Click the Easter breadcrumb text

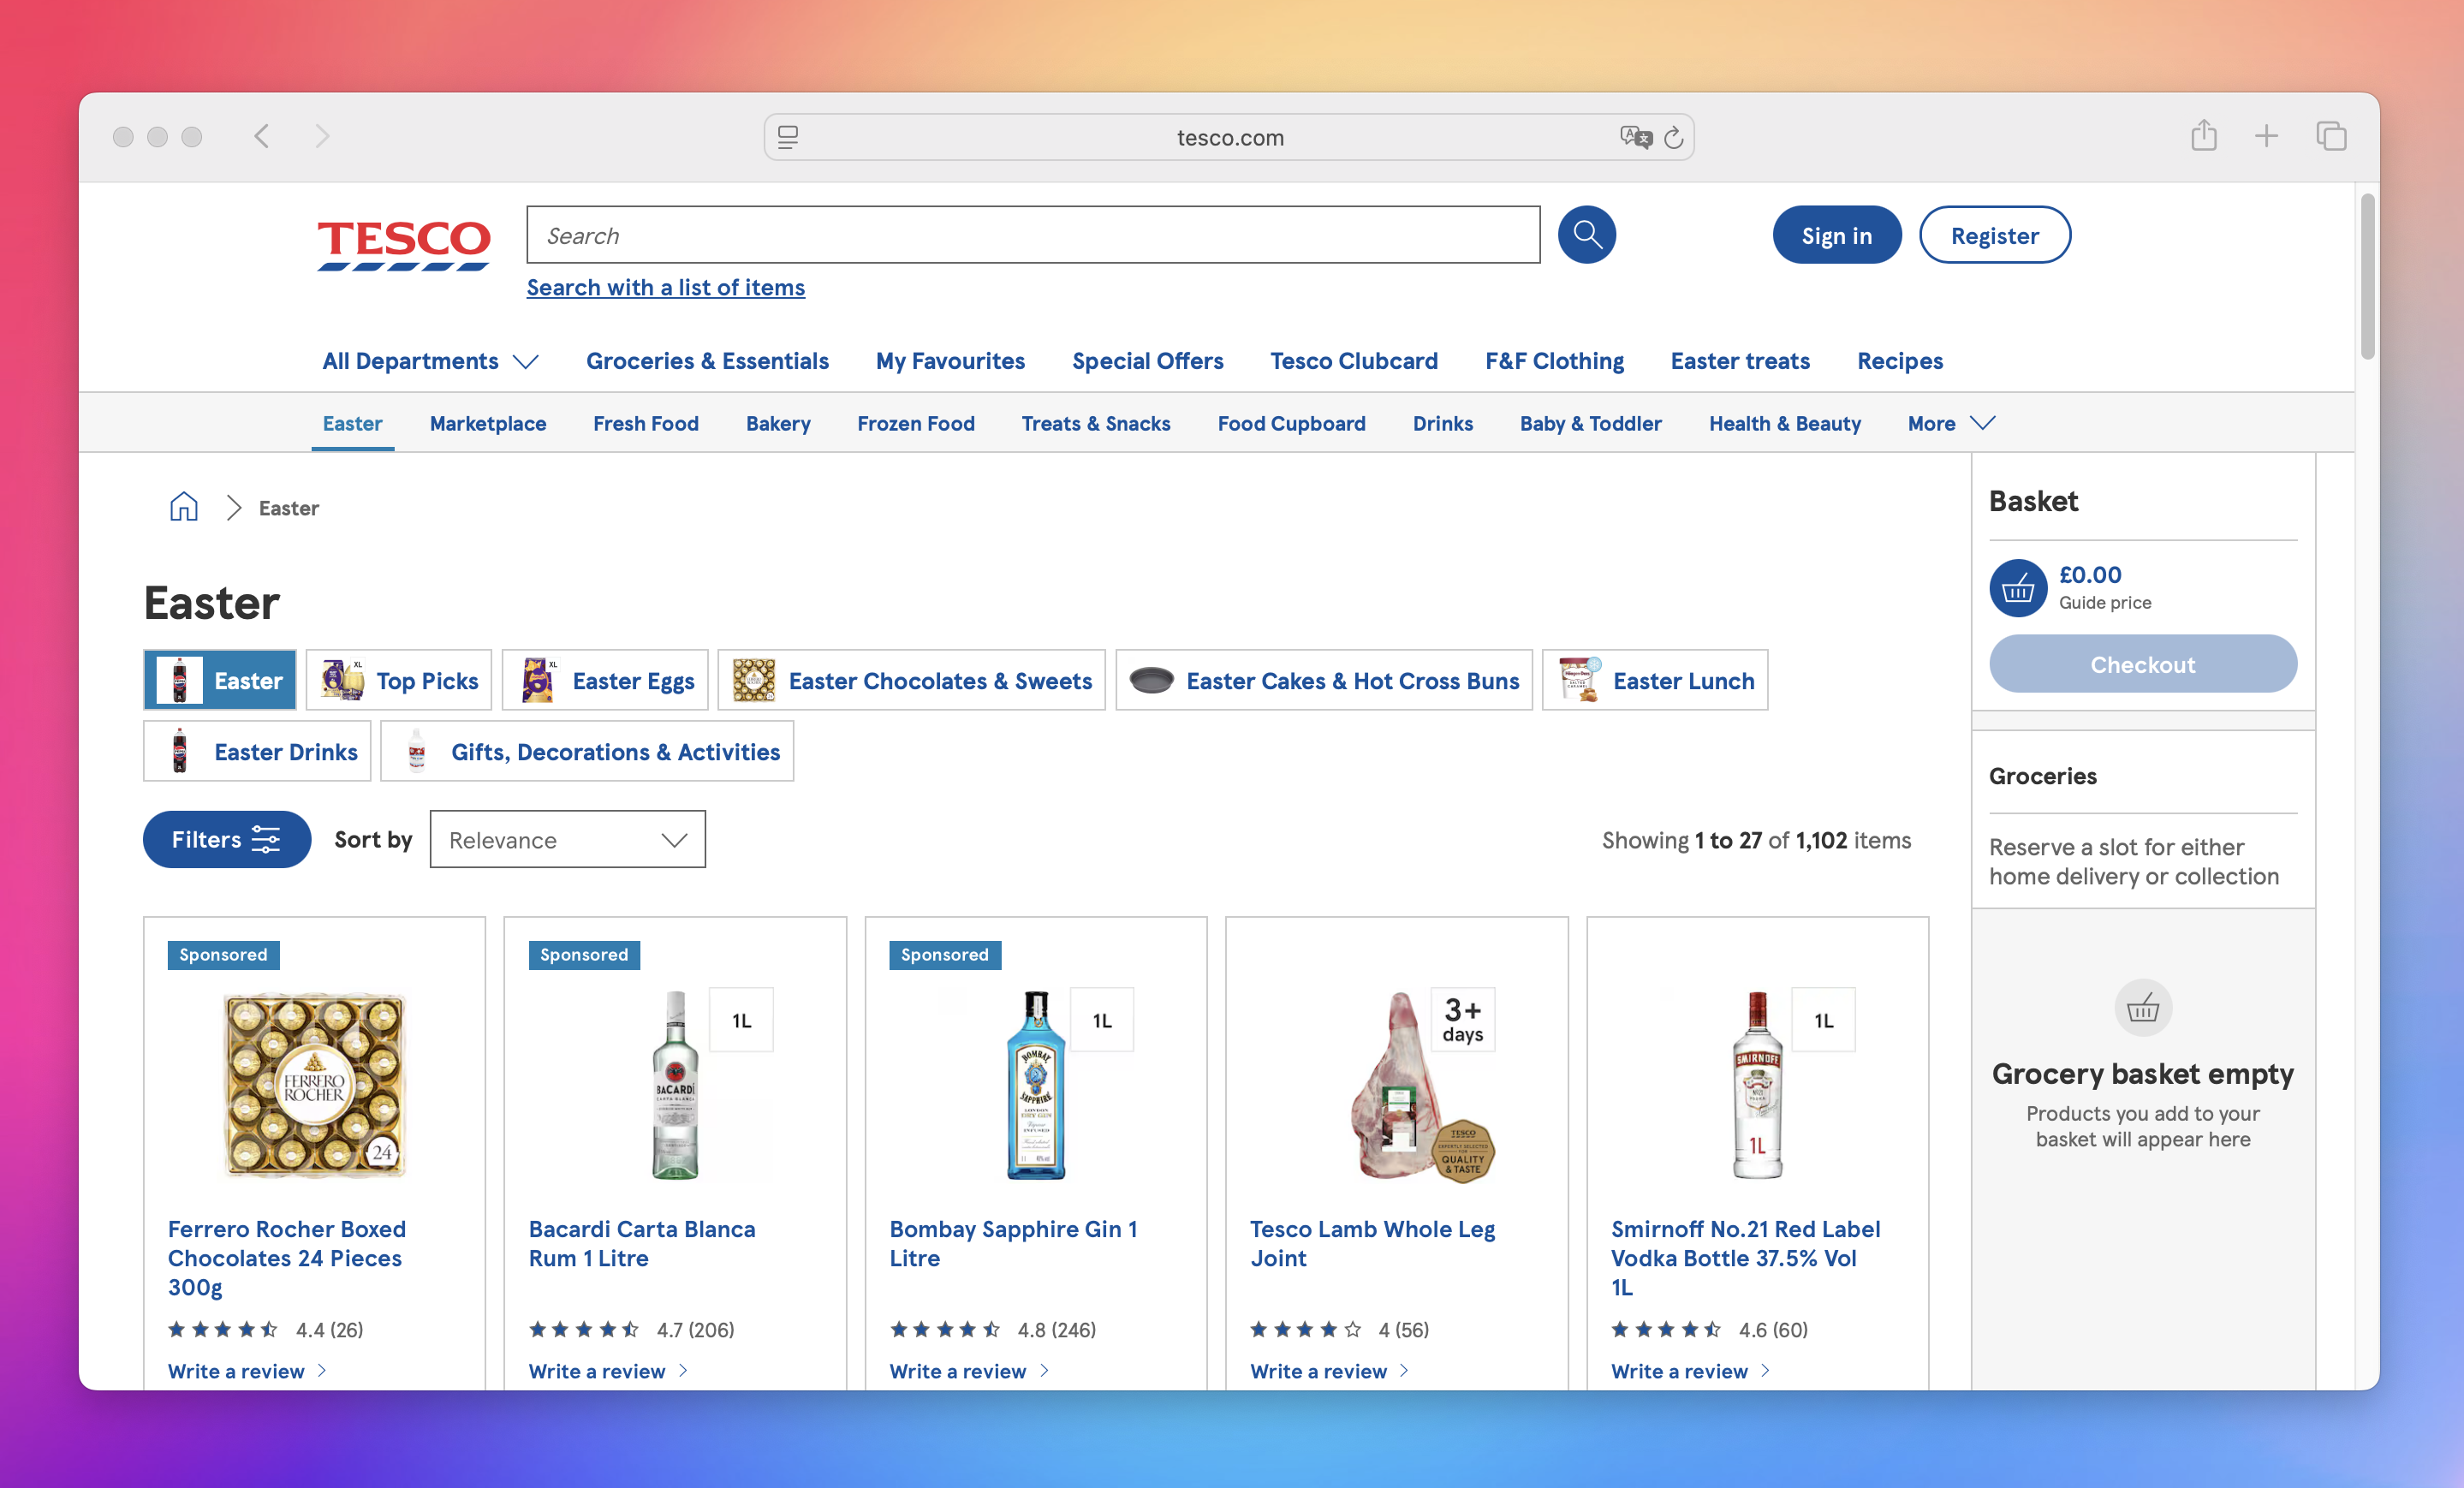[x=288, y=508]
